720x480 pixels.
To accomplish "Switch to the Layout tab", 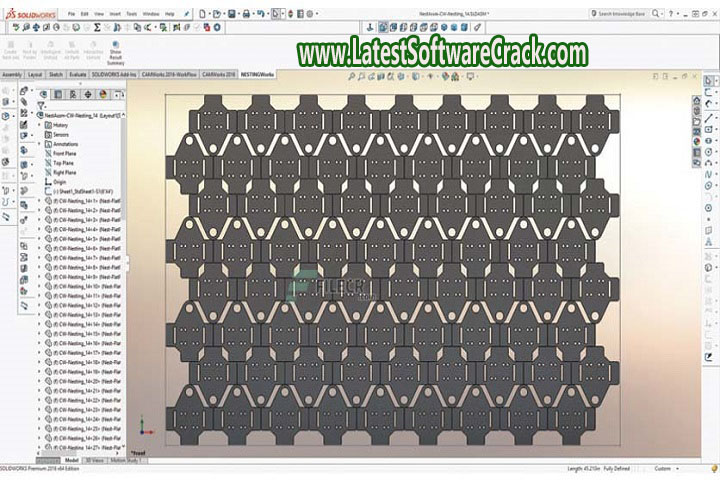I will pyautogui.click(x=35, y=74).
